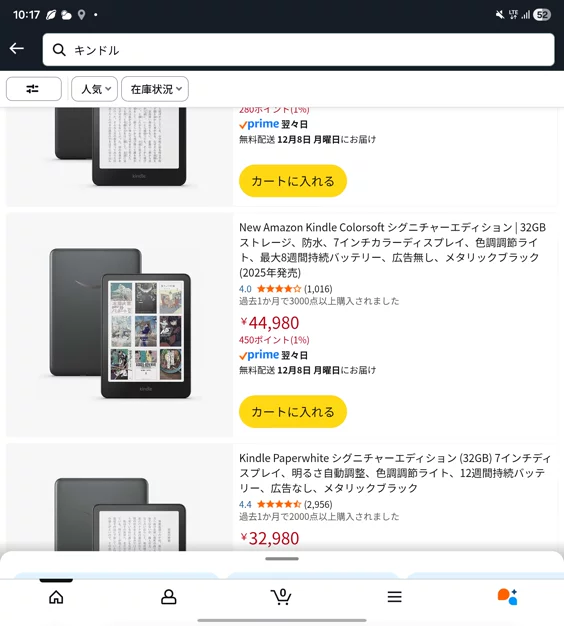Open the Kindle Colorsoft product title
Viewport: 564px width, 626px height.
click(393, 250)
